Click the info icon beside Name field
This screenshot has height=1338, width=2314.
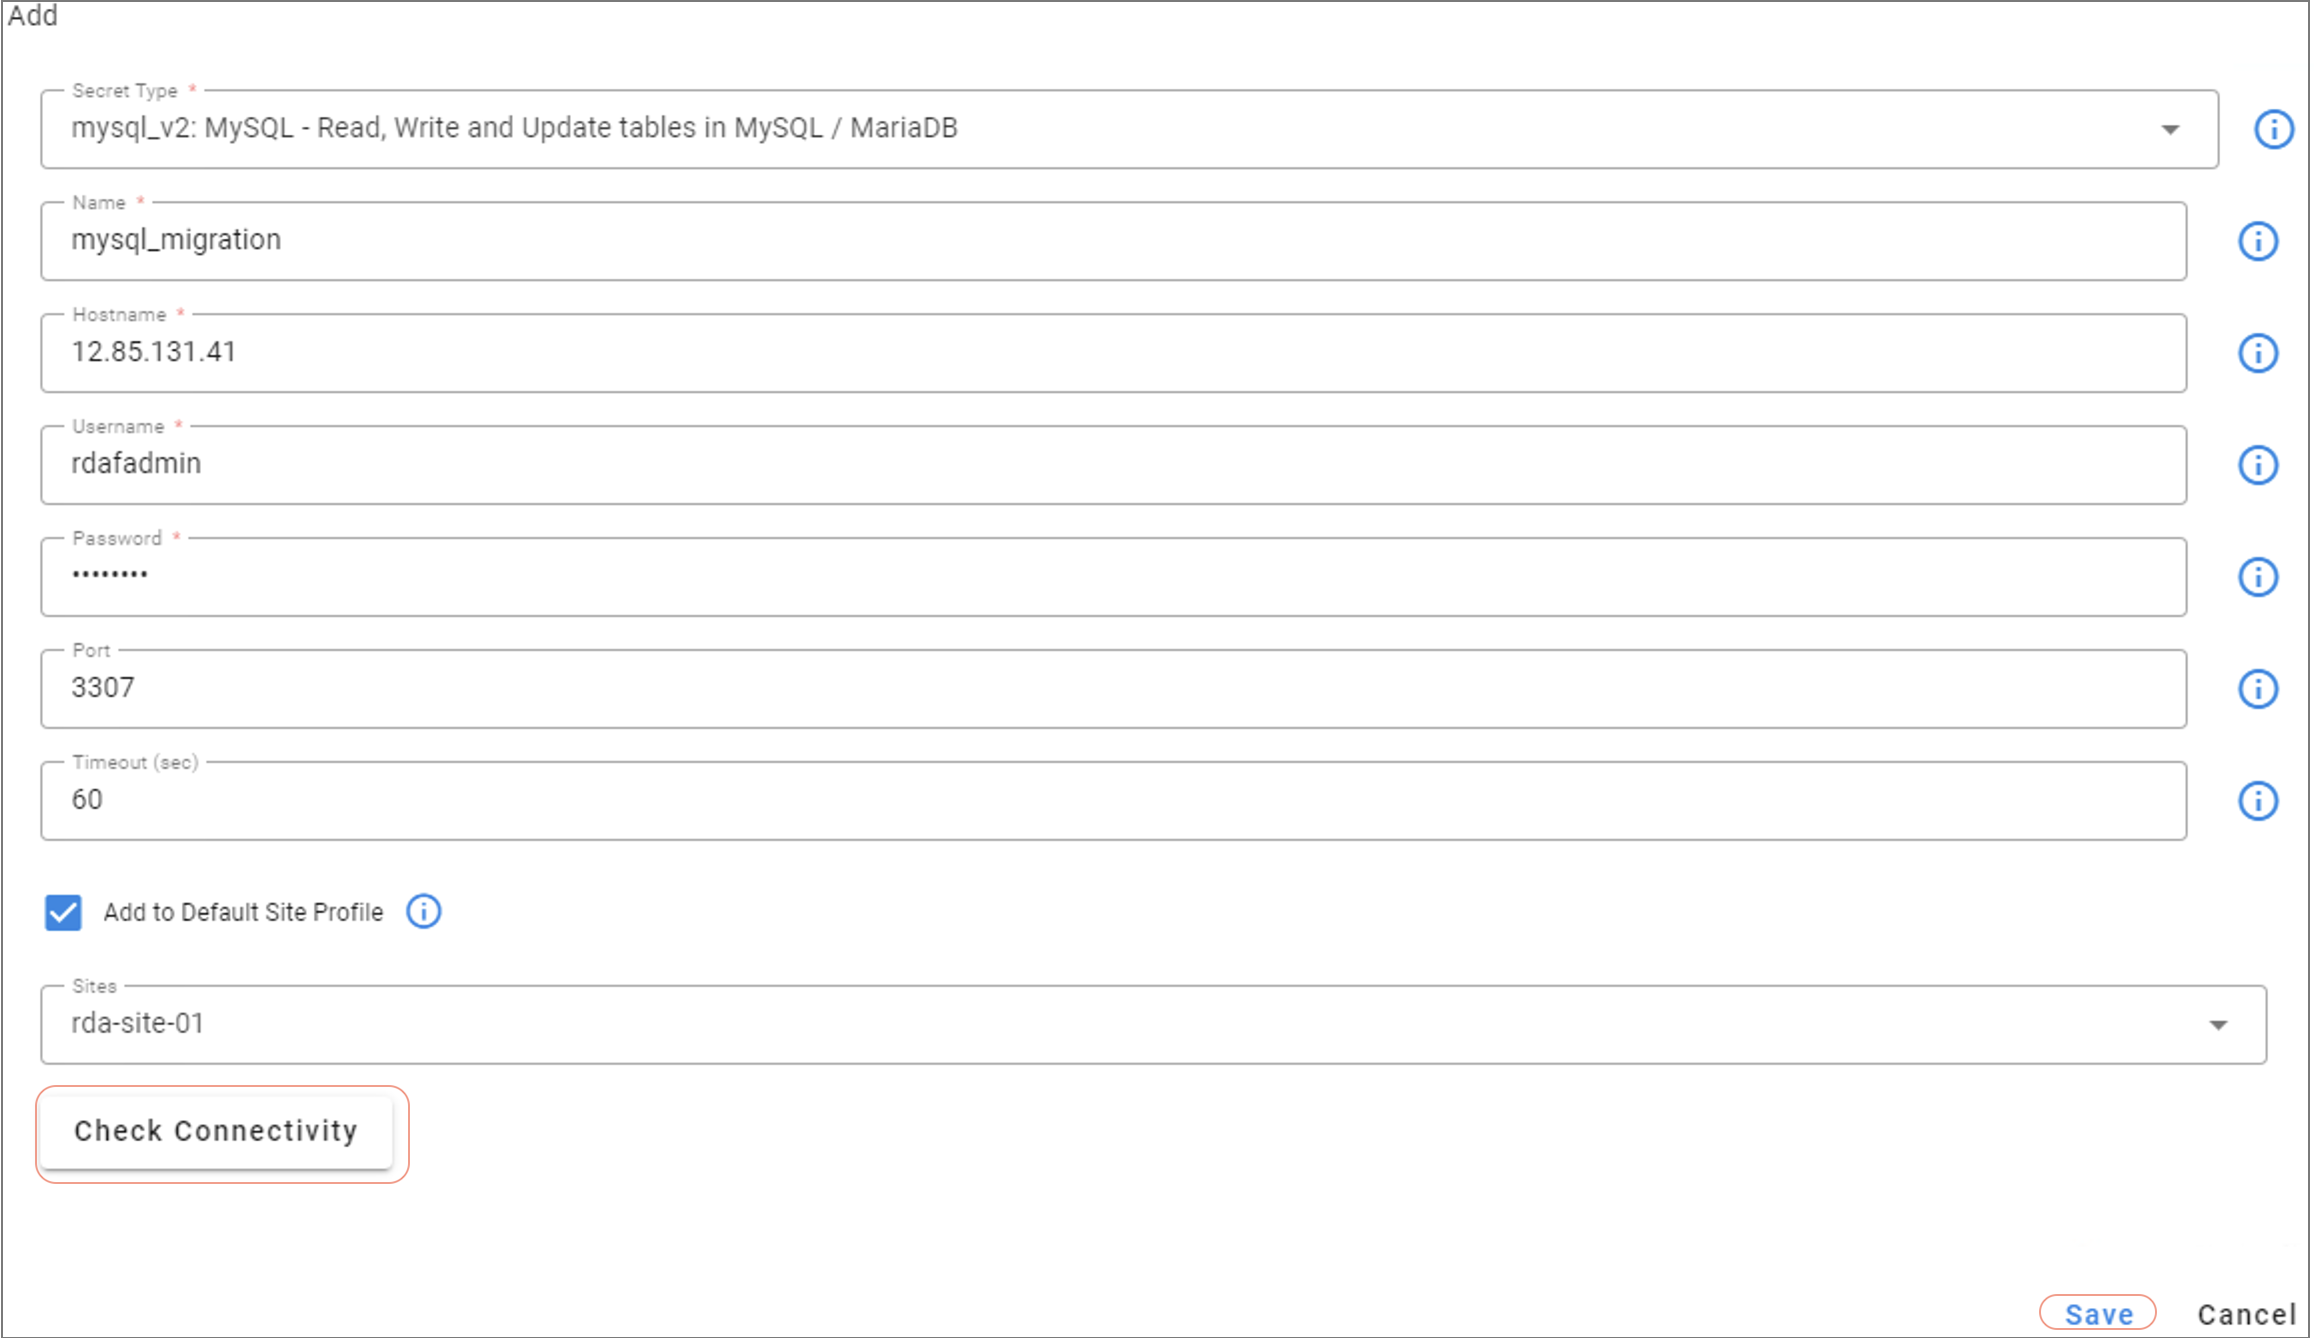click(x=2257, y=241)
